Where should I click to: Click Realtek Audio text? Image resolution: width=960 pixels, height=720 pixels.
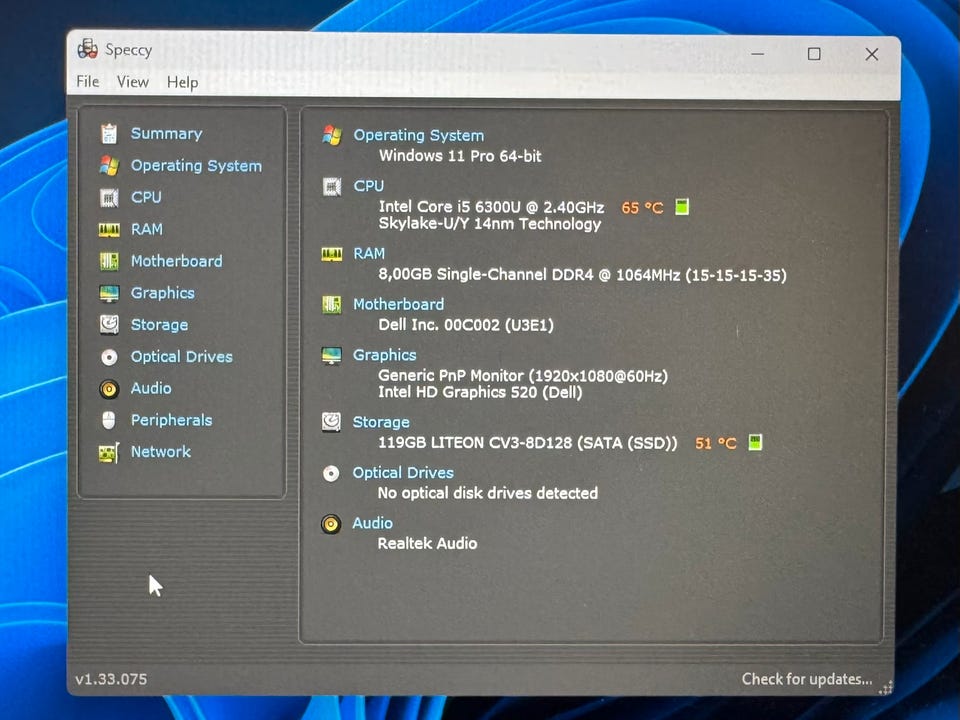tap(427, 544)
